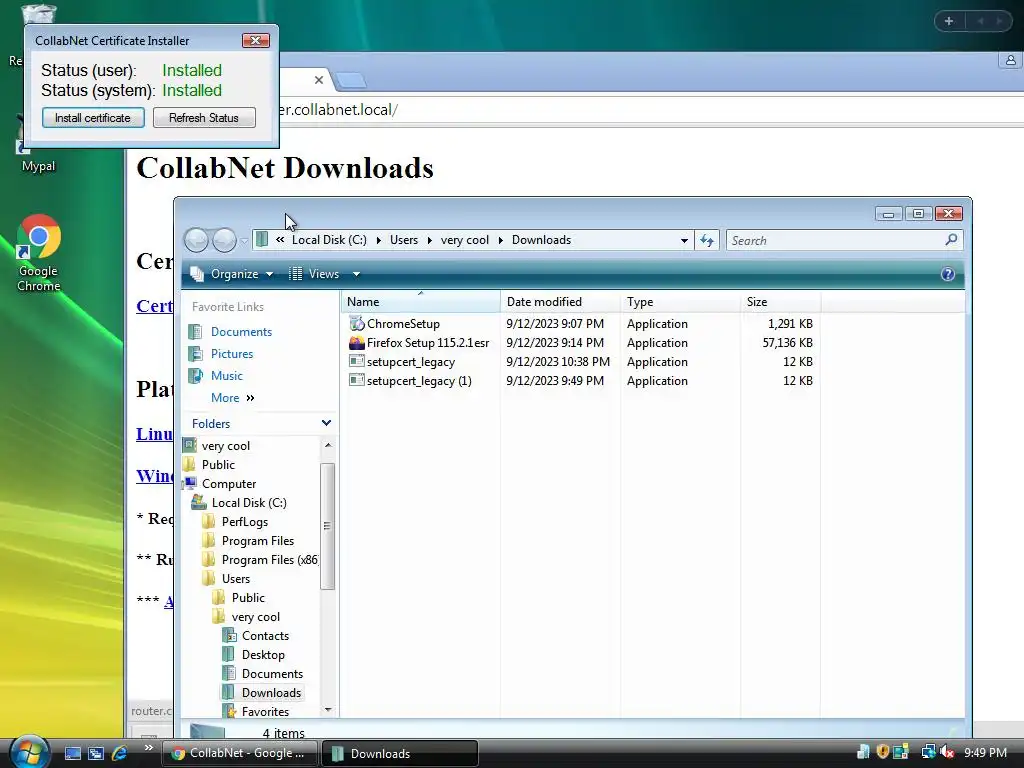1024x768 pixels.
Task: Open the Windows Start orb
Action: [29, 751]
